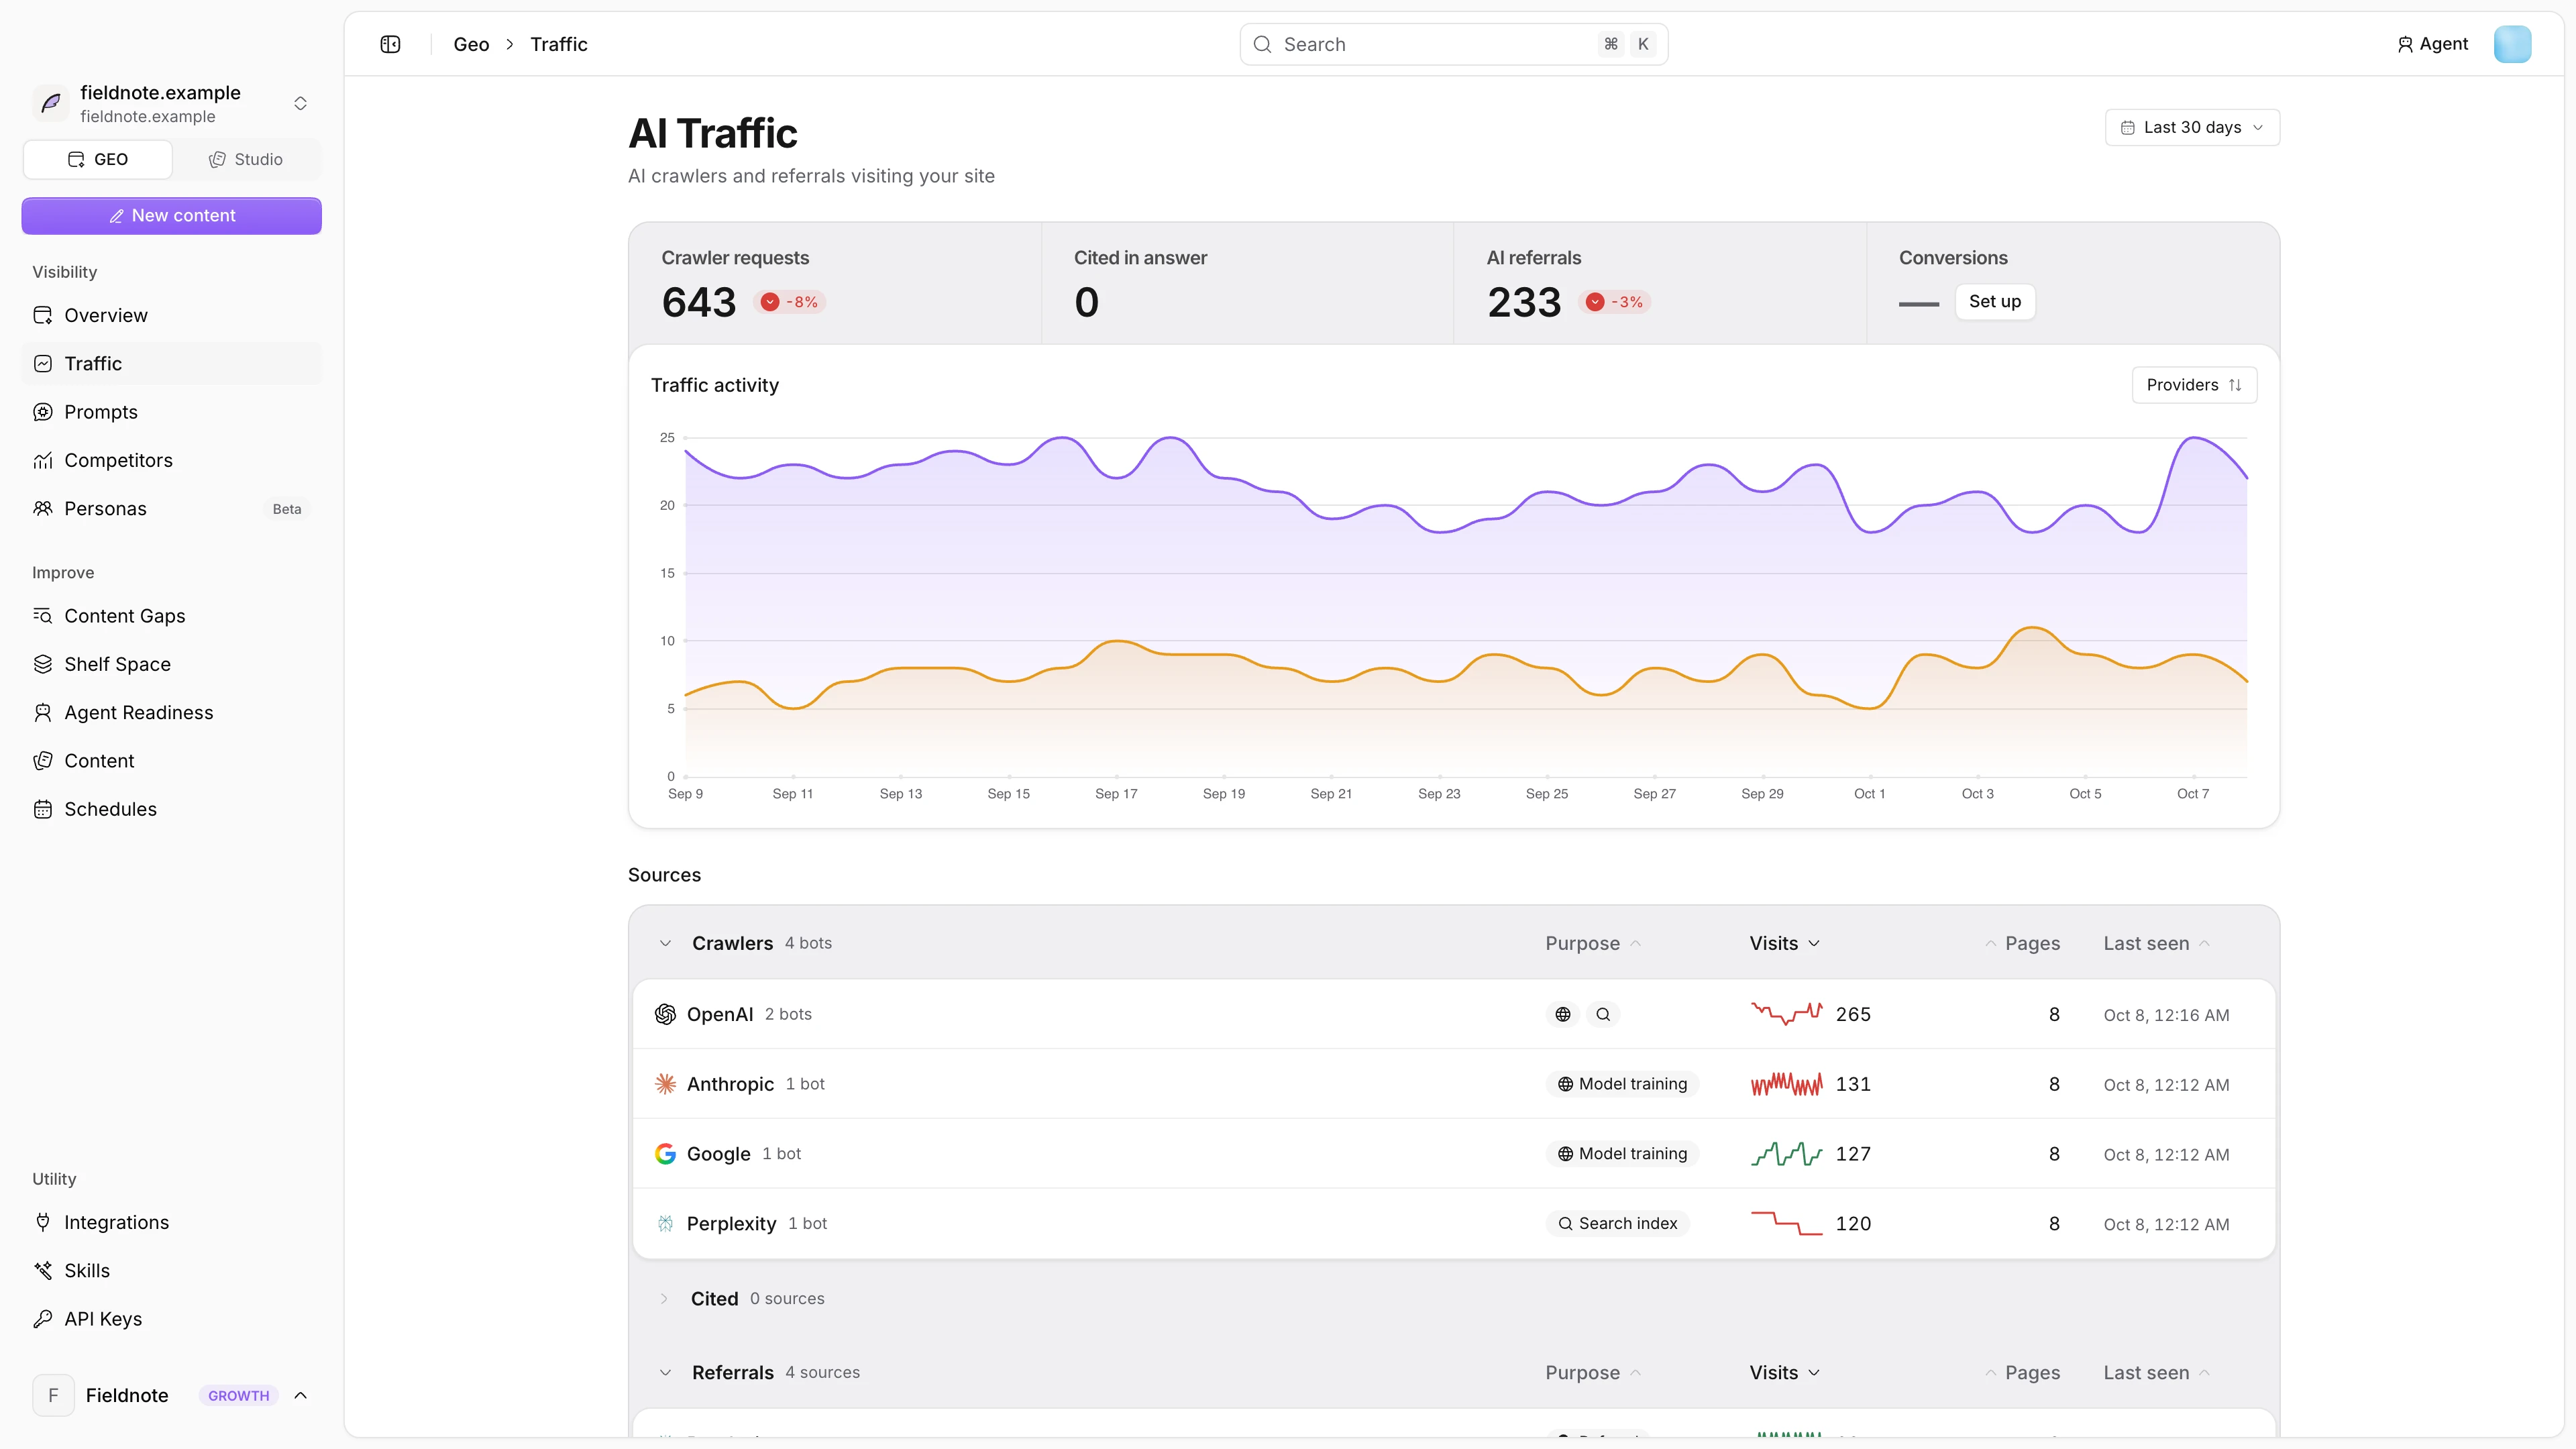The image size is (2576, 1449).
Task: Open the OpenAI crawler row
Action: pyautogui.click(x=1453, y=1014)
